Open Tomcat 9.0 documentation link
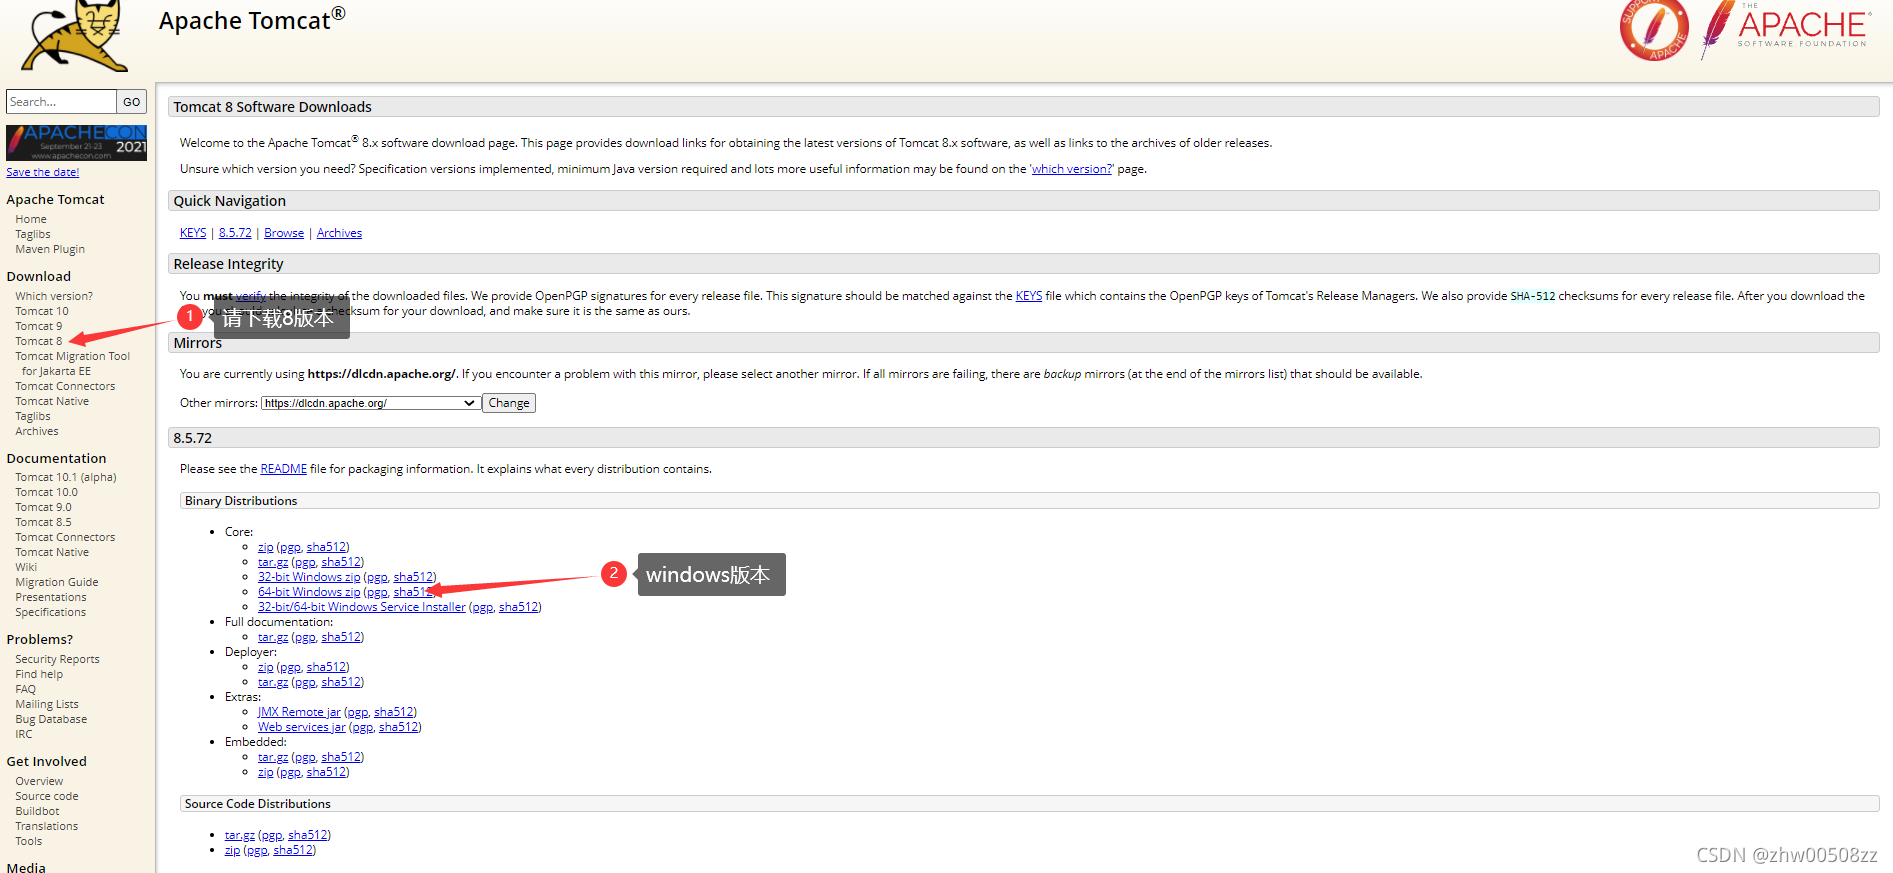This screenshot has height=873, width=1893. coord(43,507)
